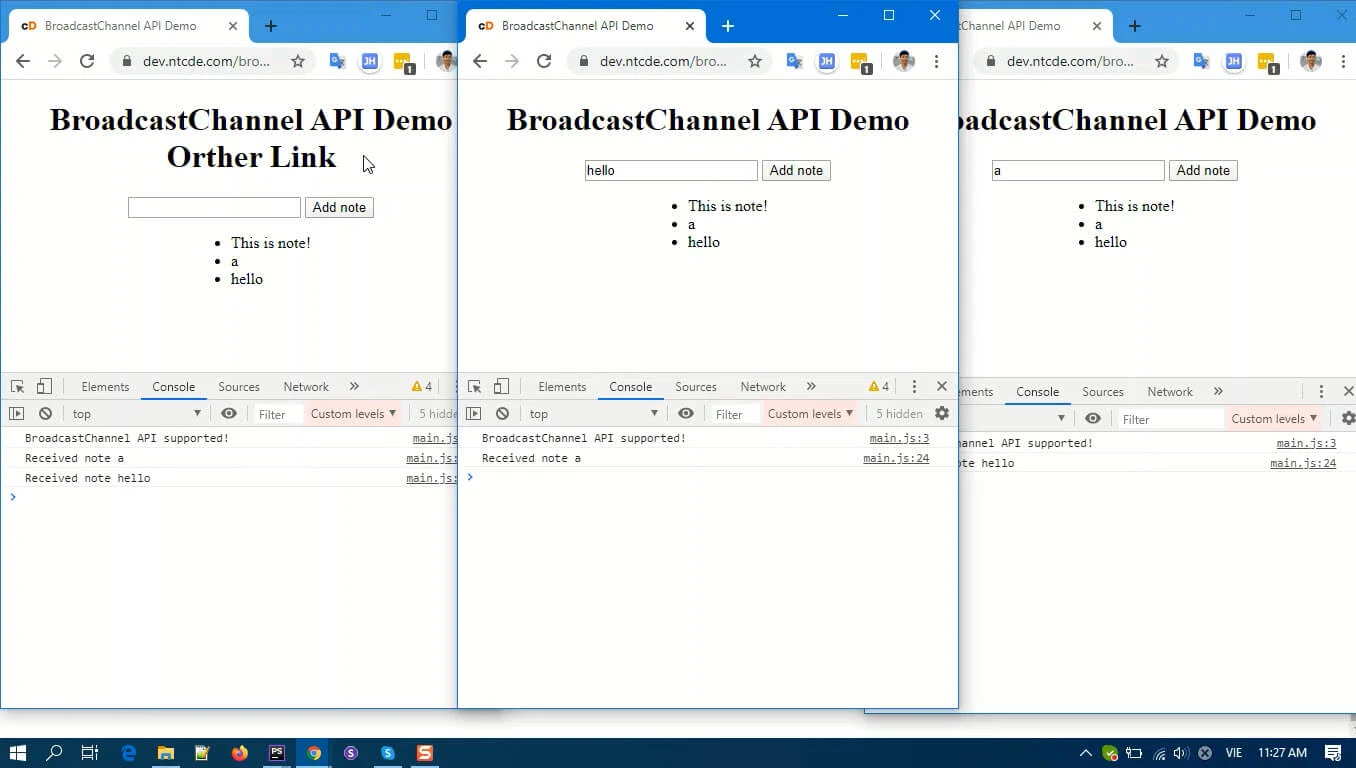1356x768 pixels.
Task: Click note input containing hello in middle window
Action: tap(671, 171)
